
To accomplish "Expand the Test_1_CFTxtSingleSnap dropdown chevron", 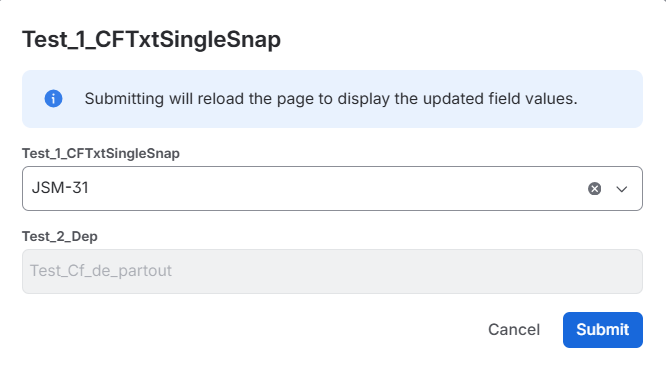I will (622, 189).
